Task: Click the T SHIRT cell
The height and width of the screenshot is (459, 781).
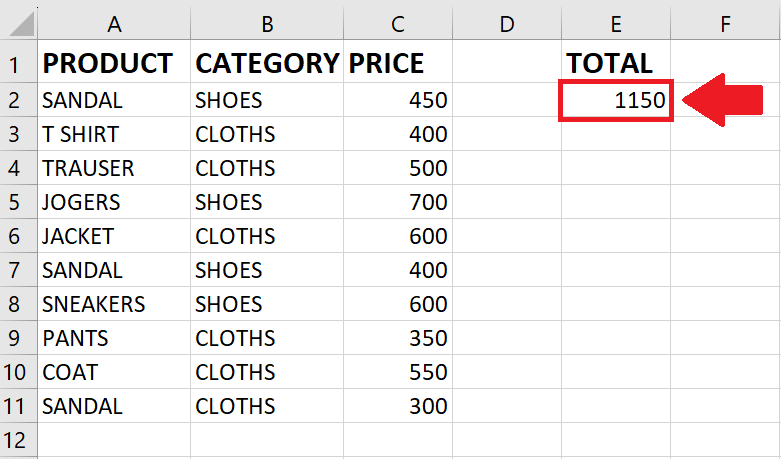Action: (114, 134)
